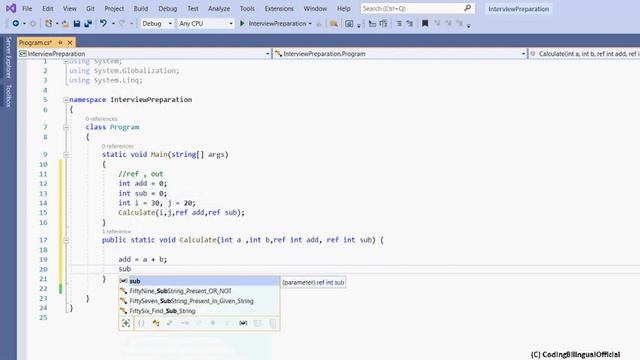Viewport: 640px width, 360px height.
Task: Click the search magnifier icon
Action: 467,8
